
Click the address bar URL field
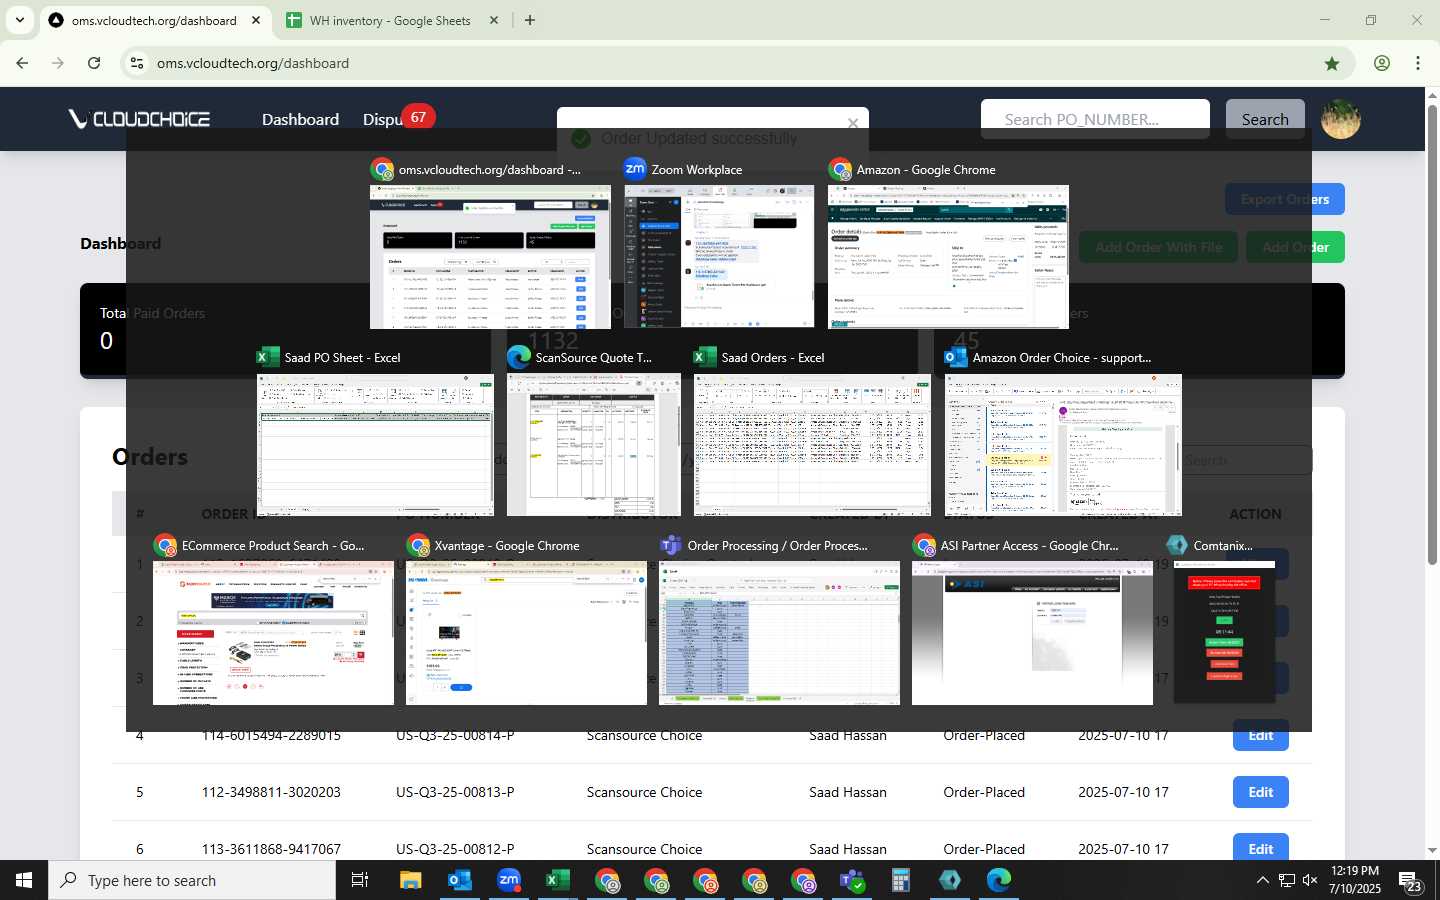[730, 63]
